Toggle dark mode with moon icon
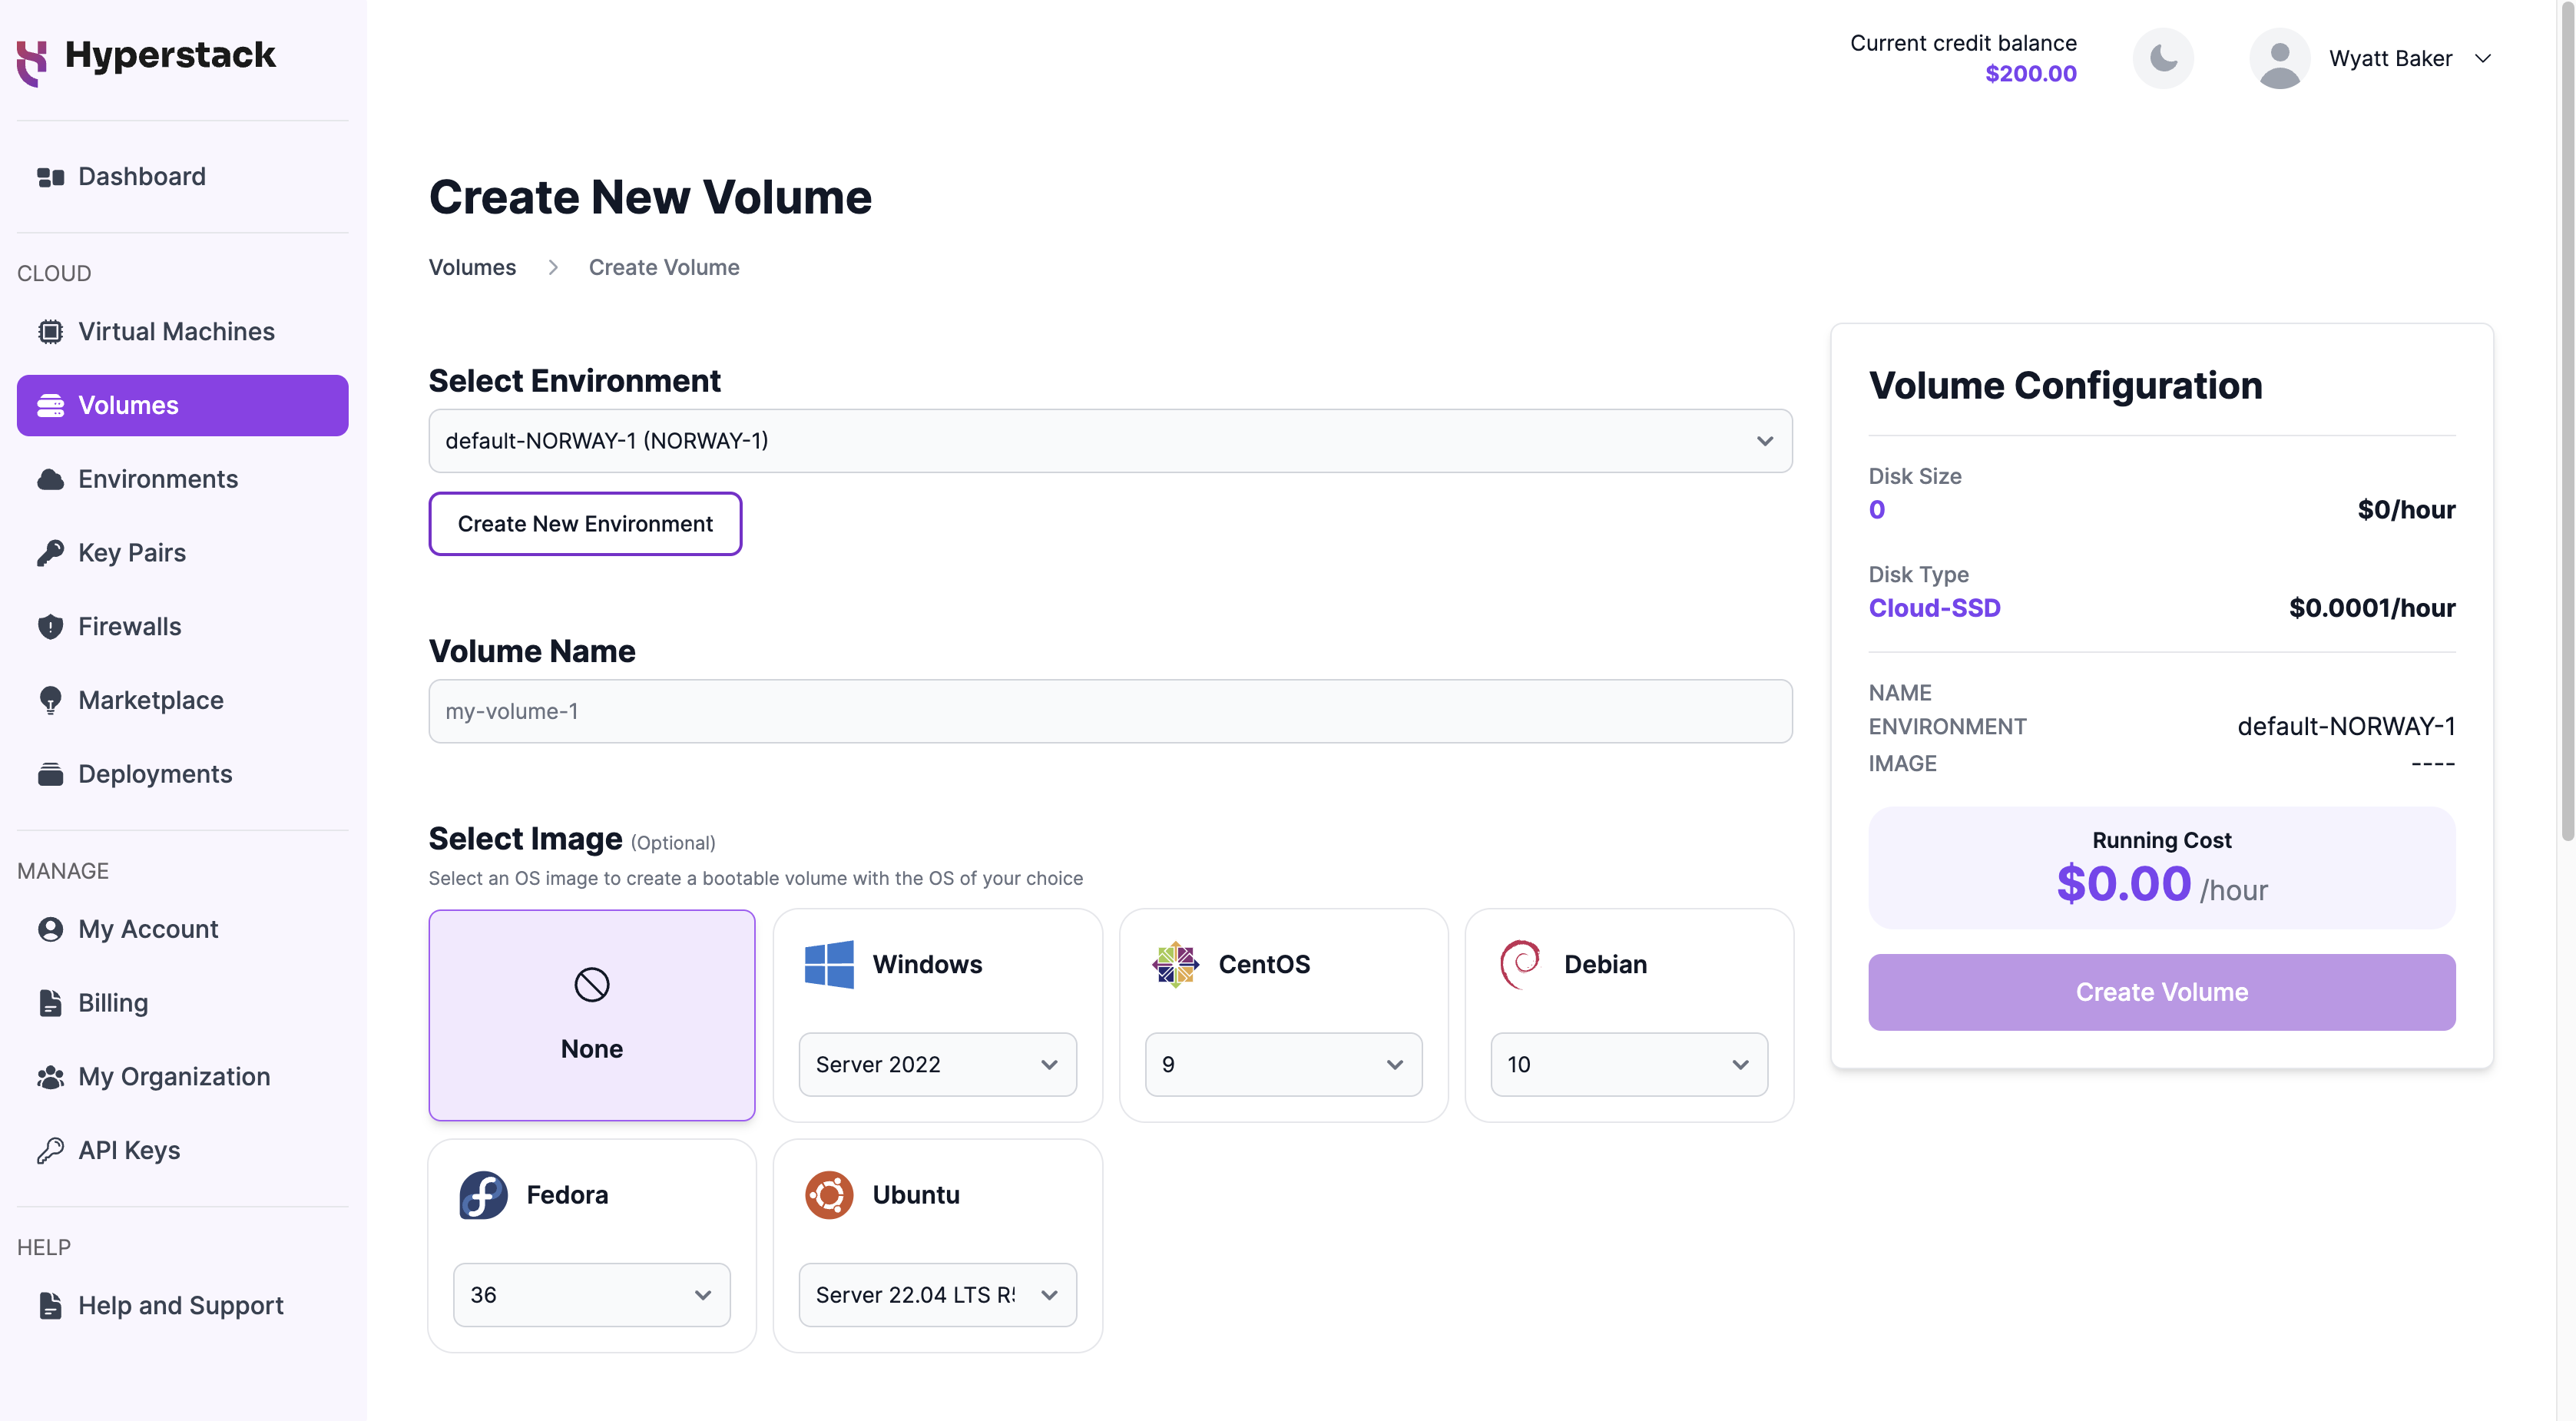 [2163, 58]
